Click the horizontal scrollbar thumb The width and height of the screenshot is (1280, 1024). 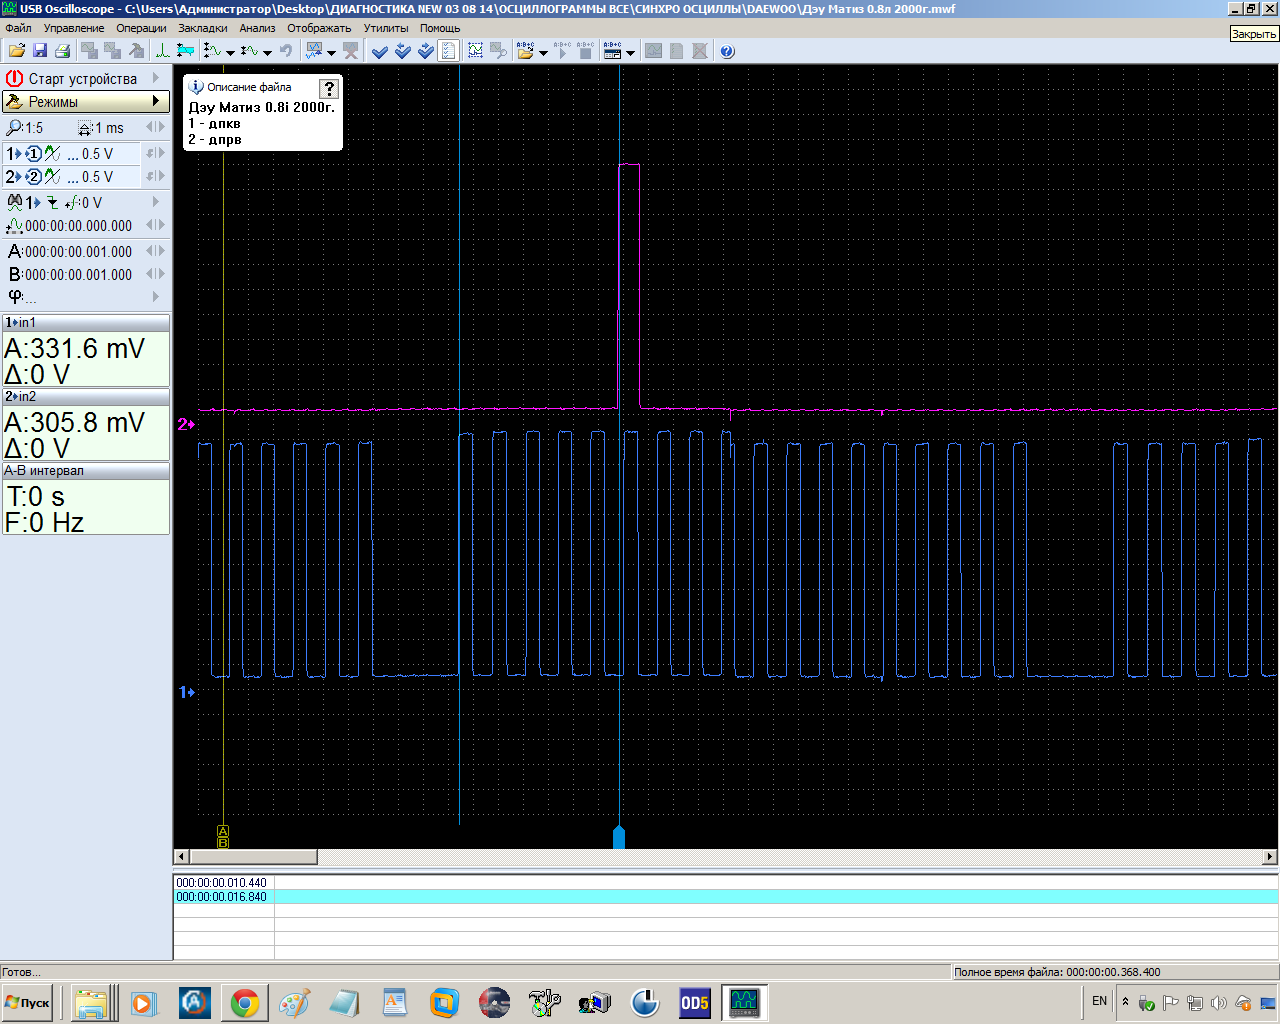pyautogui.click(x=253, y=856)
